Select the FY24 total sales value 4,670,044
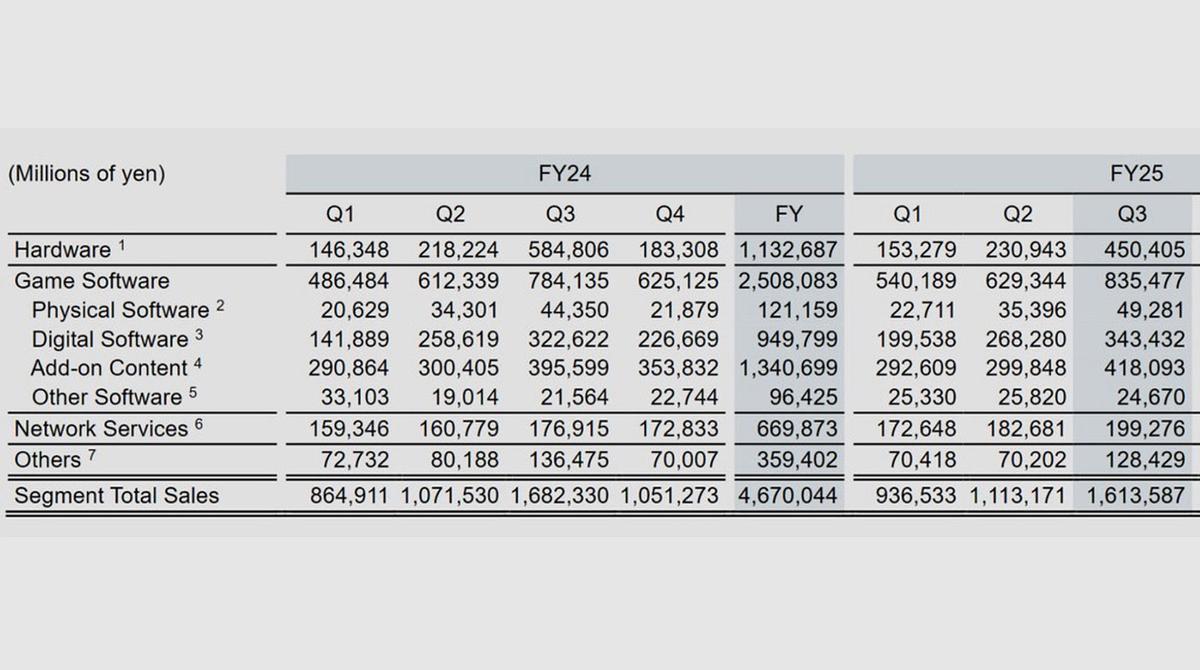The width and height of the screenshot is (1200, 670). 787,495
